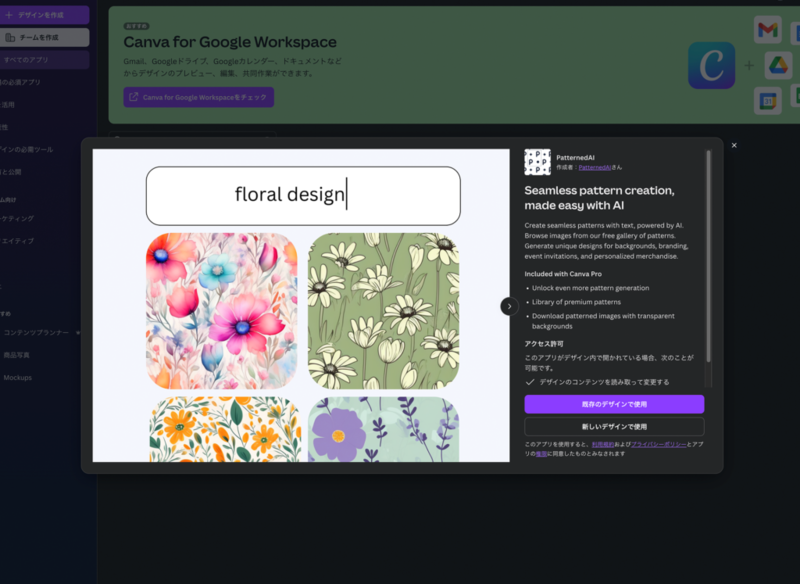800x584 pixels.
Task: Select 商品写真 in sidebar
Action: [x=16, y=355]
